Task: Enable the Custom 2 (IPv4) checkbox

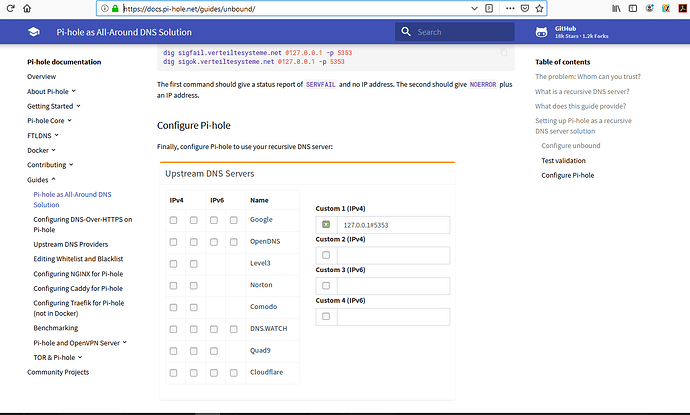Action: point(326,255)
